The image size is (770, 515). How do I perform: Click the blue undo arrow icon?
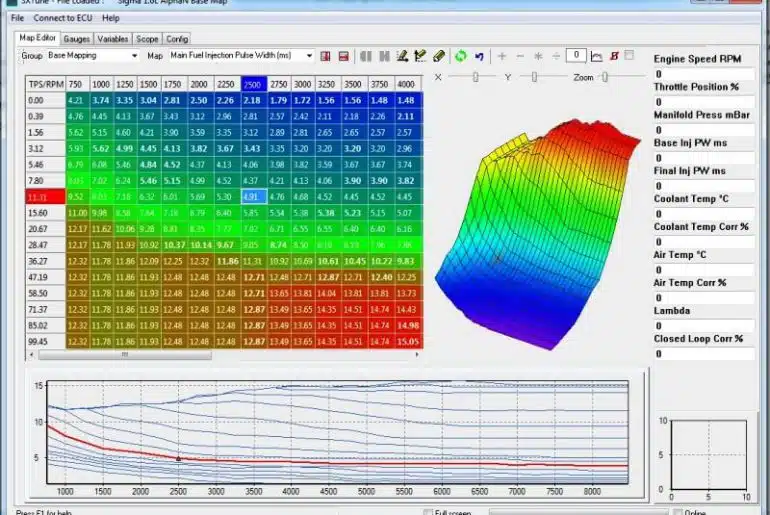click(x=479, y=56)
